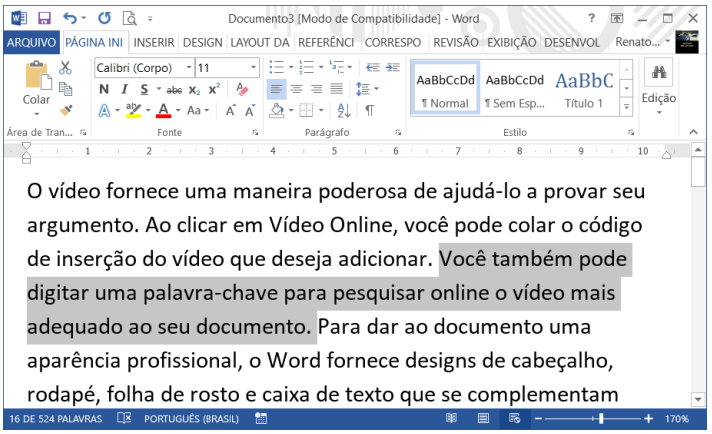712x434 pixels.
Task: Align text right
Action: coord(316,89)
